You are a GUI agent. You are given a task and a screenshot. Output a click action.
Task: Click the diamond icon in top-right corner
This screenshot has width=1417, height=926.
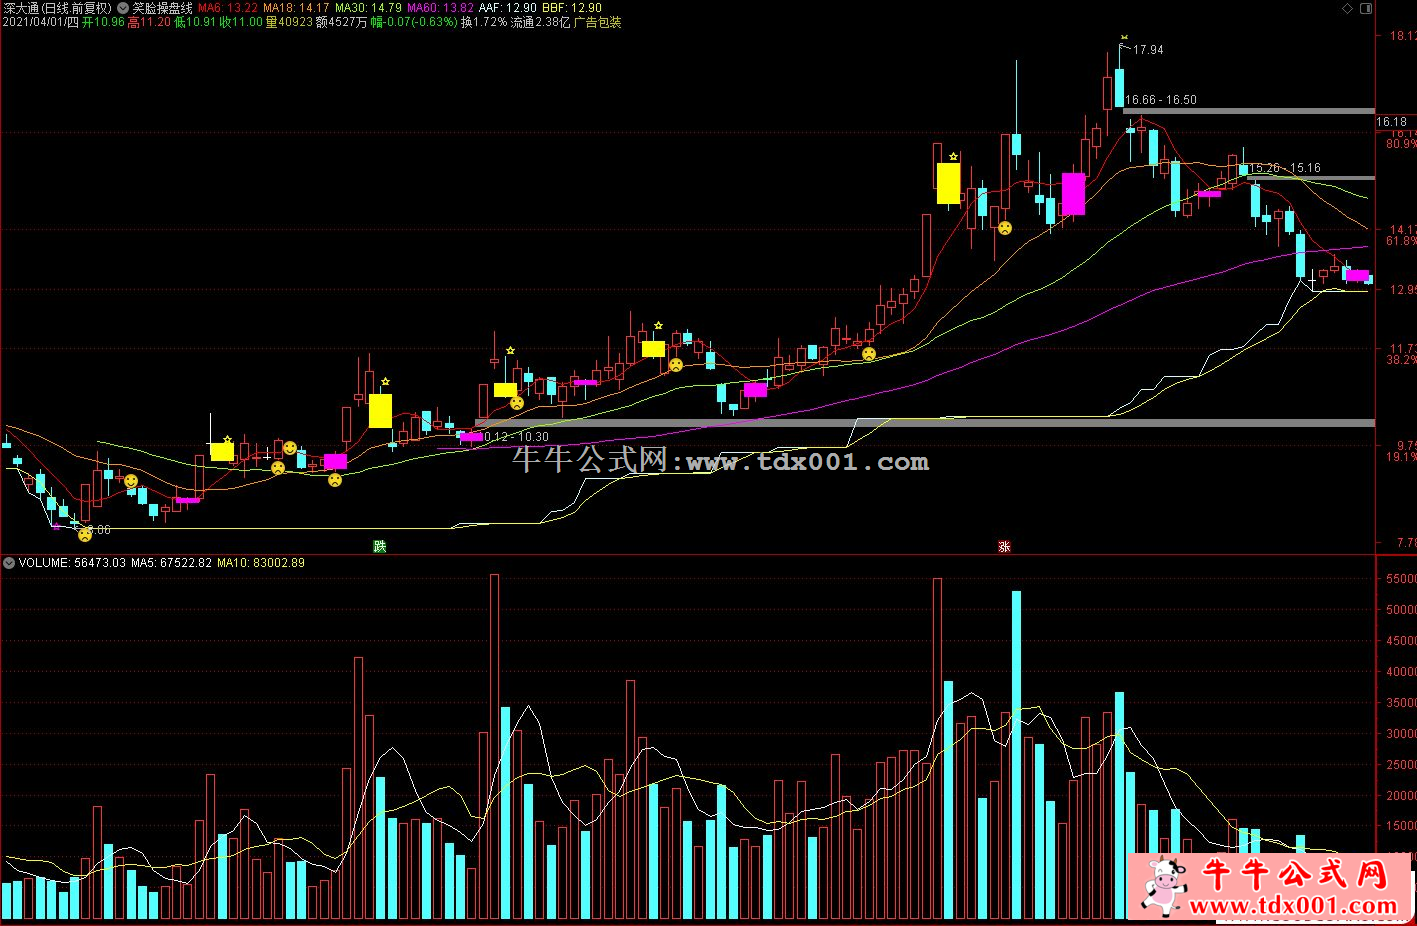pyautogui.click(x=1346, y=8)
